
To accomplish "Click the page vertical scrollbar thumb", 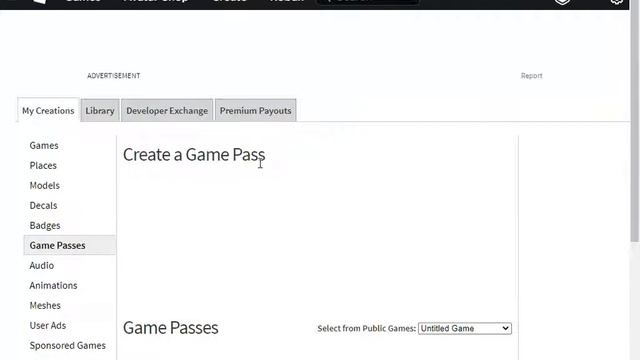I will pos(635,122).
